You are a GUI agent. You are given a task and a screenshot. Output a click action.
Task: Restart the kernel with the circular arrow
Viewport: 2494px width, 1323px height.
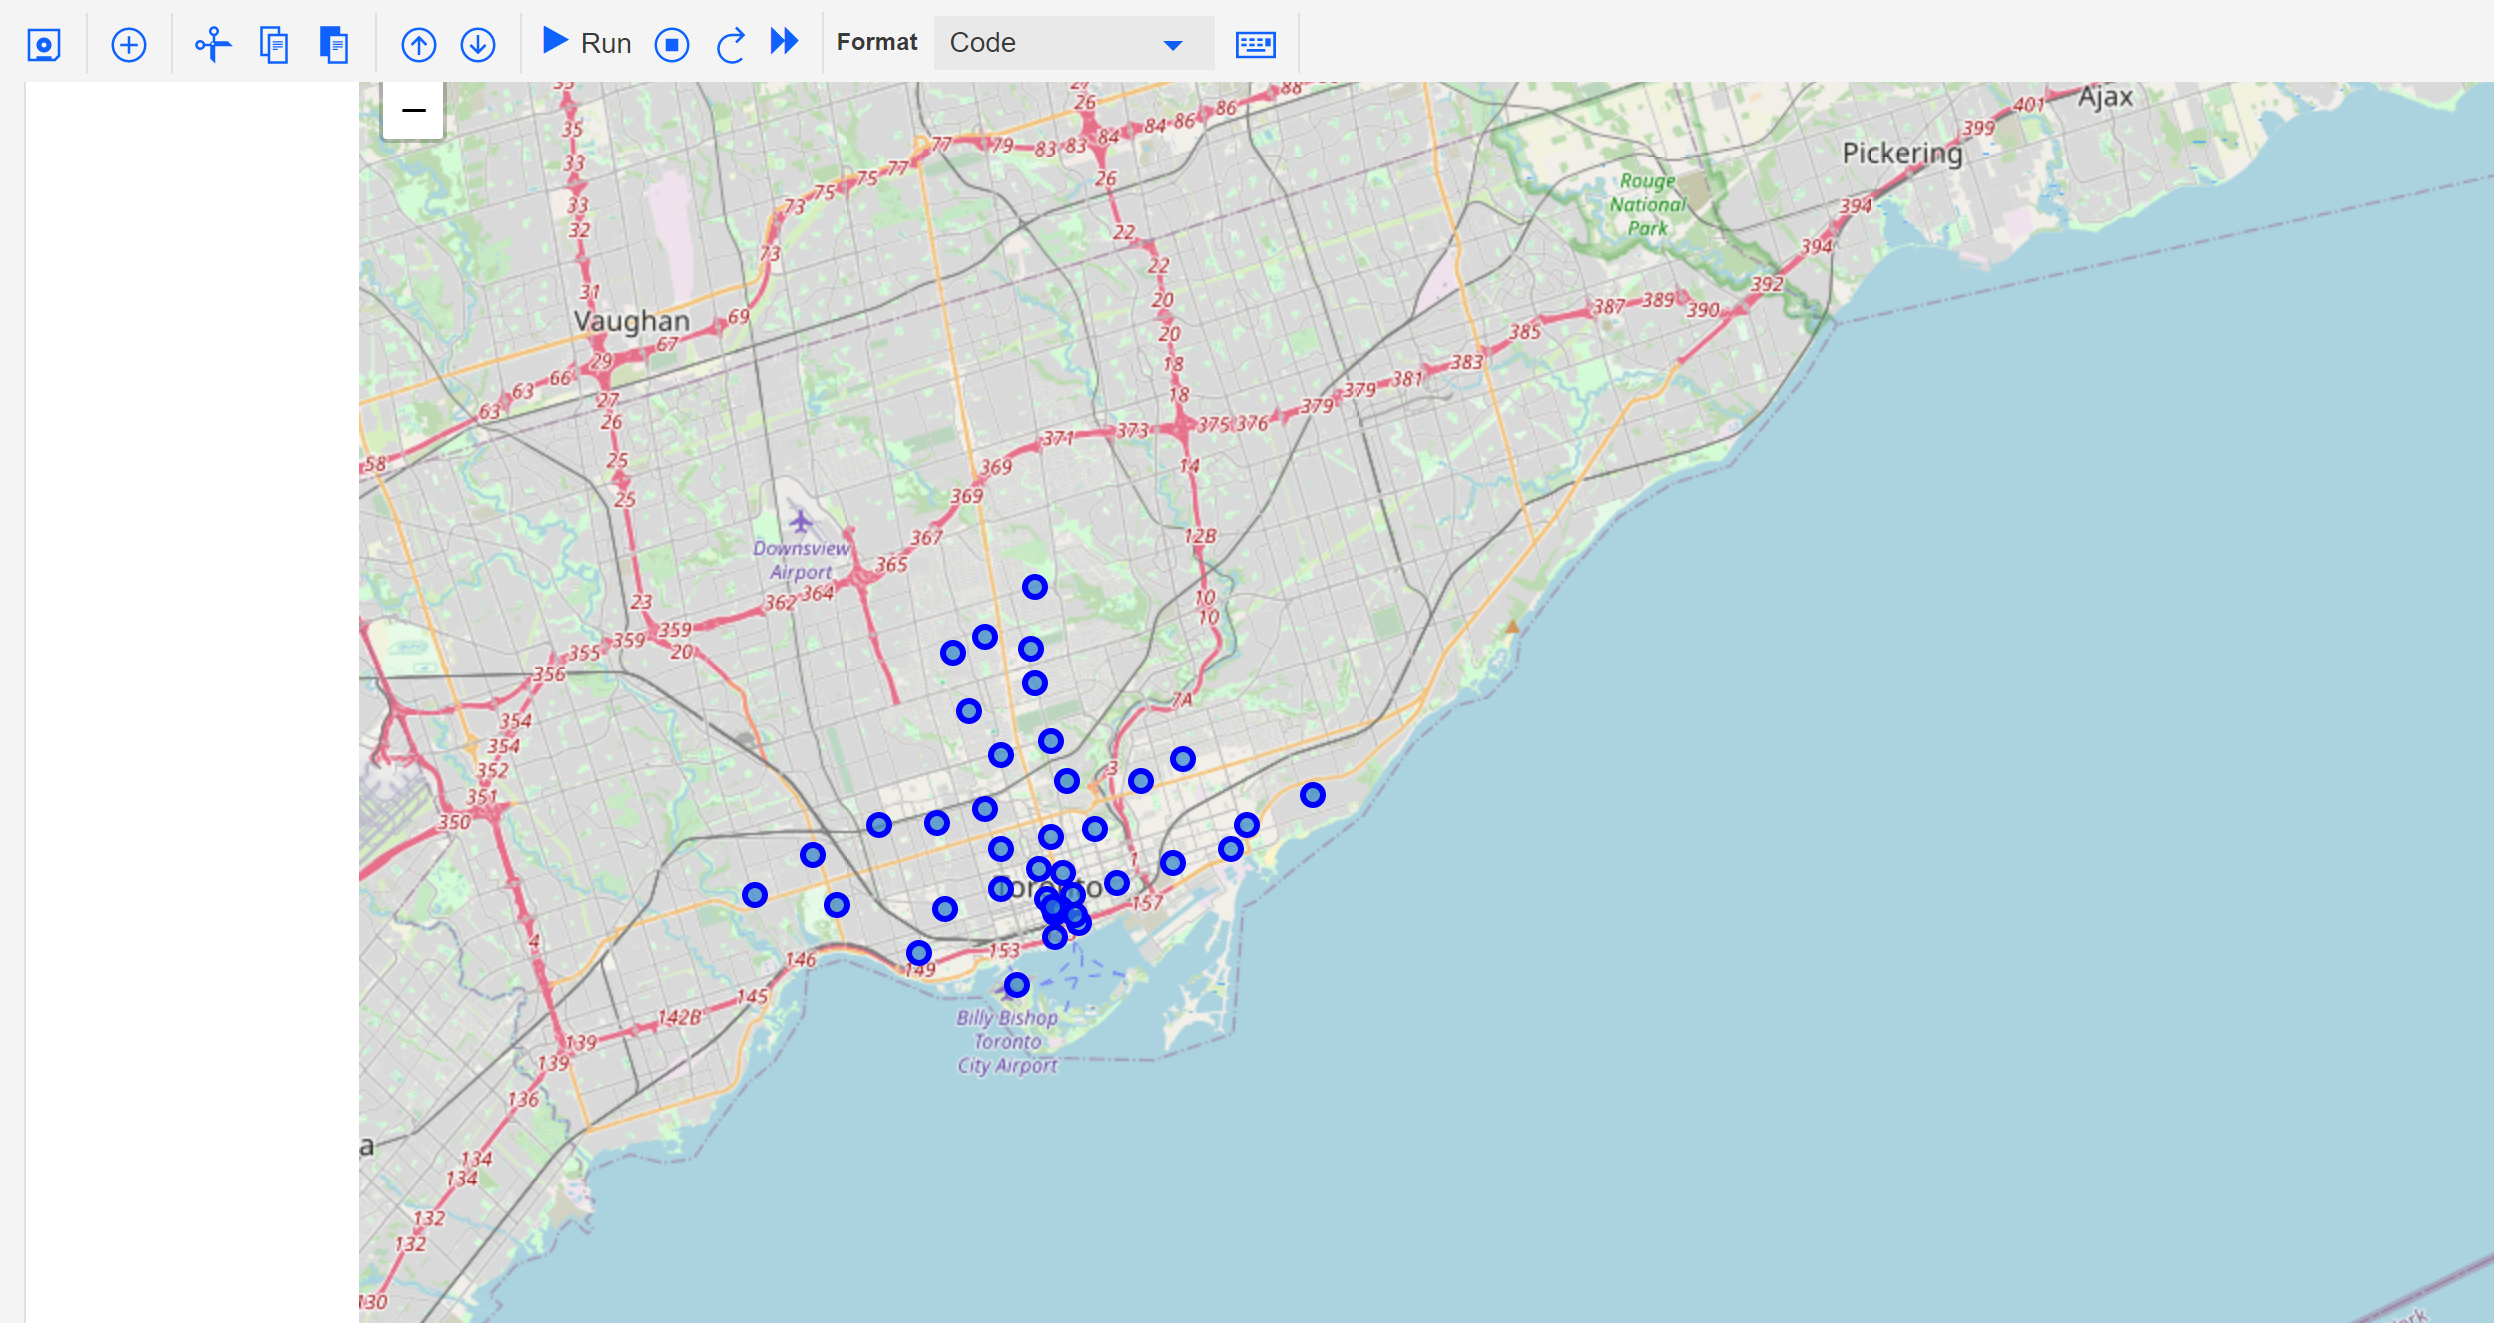(x=731, y=45)
